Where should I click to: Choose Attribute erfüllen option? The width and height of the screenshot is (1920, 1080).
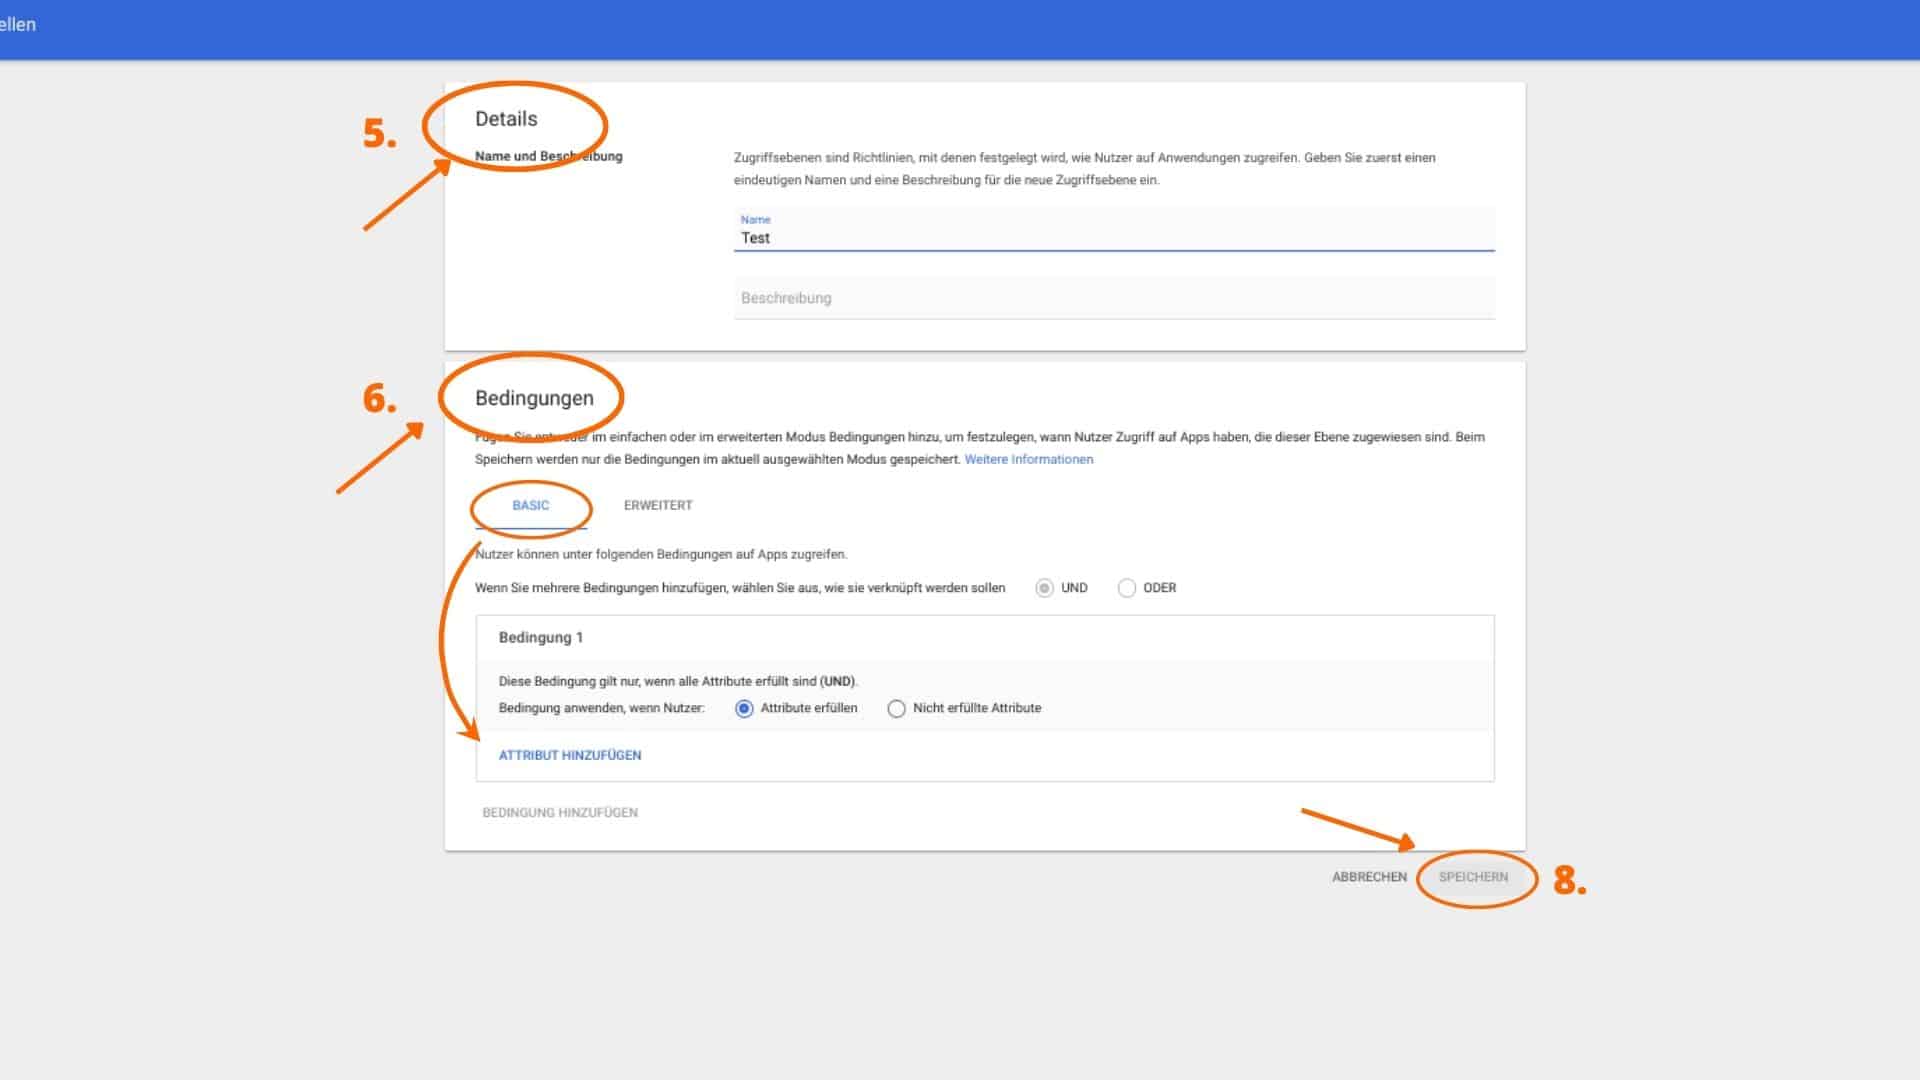pyautogui.click(x=744, y=709)
